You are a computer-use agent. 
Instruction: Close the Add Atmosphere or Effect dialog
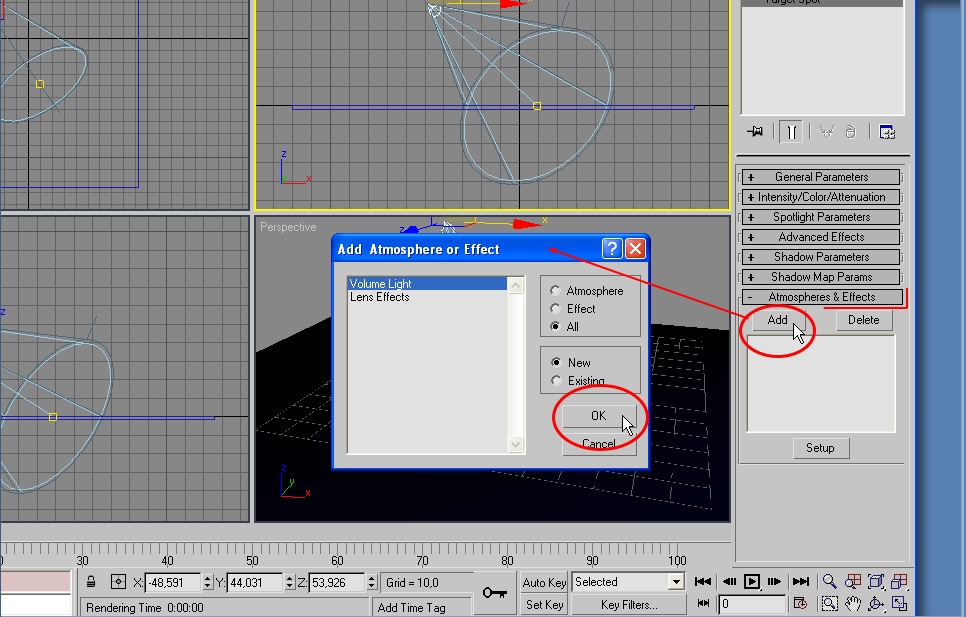point(635,248)
